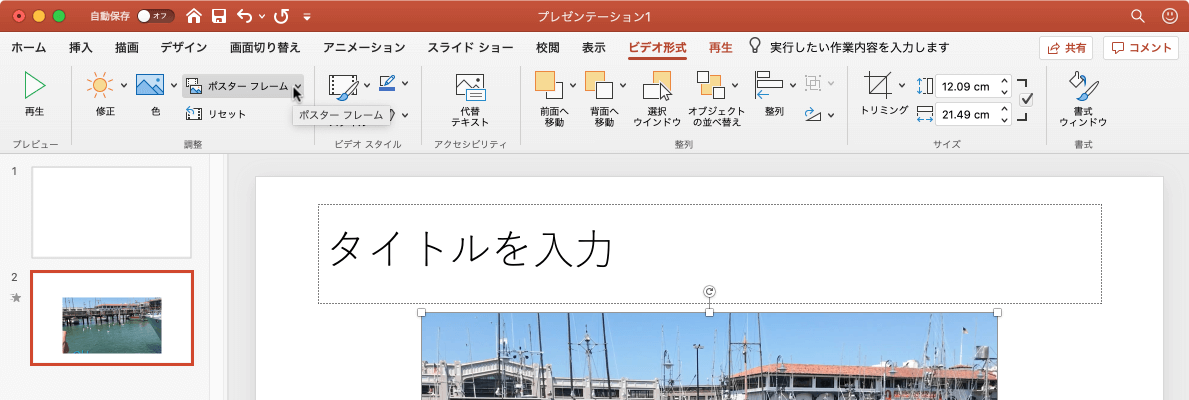The image size is (1189, 400).
Task: Switch to the 描画 tab
Action: (127, 47)
